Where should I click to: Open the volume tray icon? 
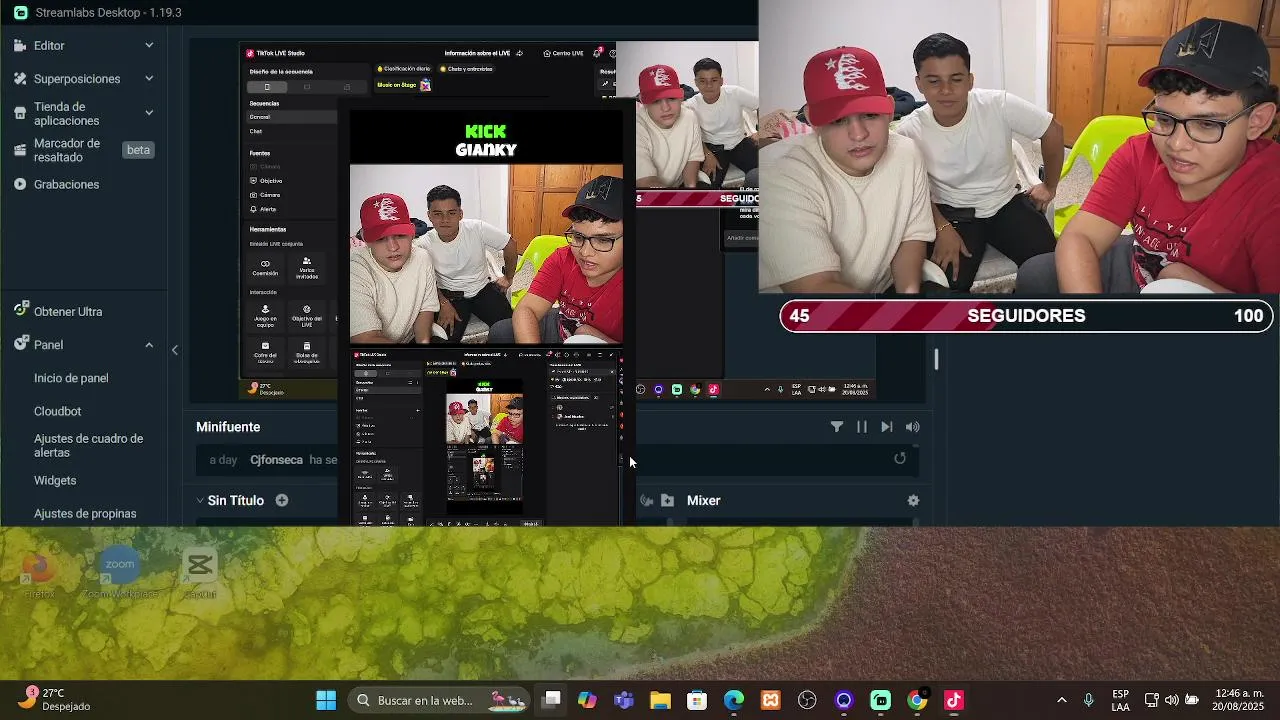coord(1171,700)
